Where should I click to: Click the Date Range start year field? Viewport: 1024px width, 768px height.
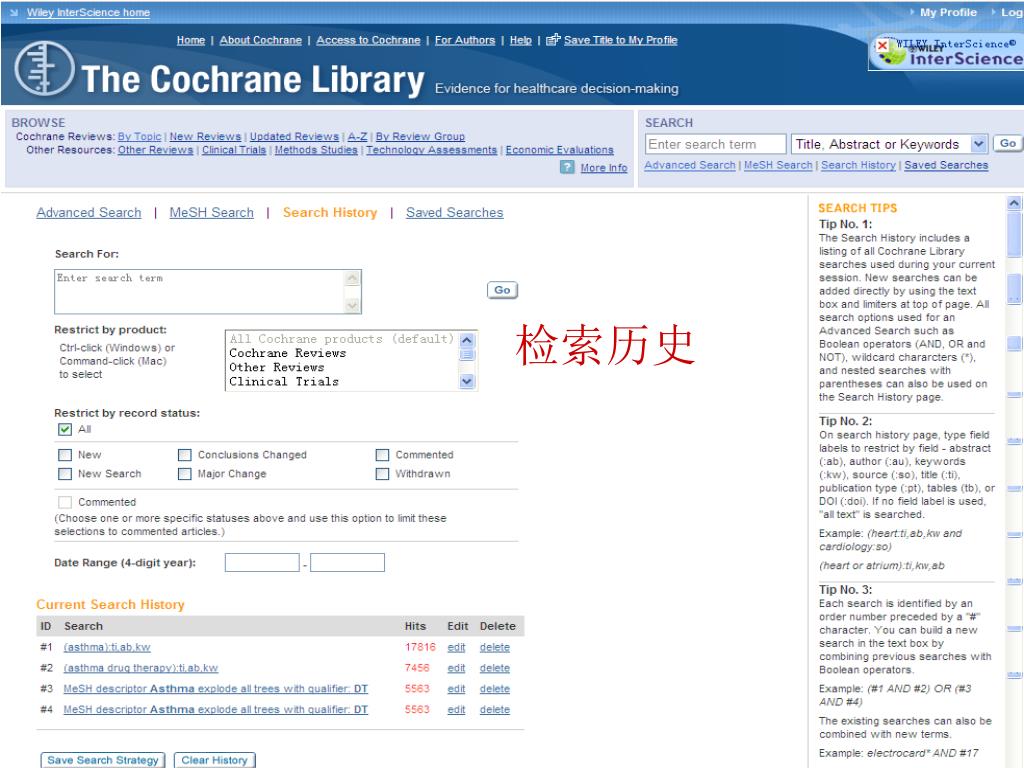(262, 562)
